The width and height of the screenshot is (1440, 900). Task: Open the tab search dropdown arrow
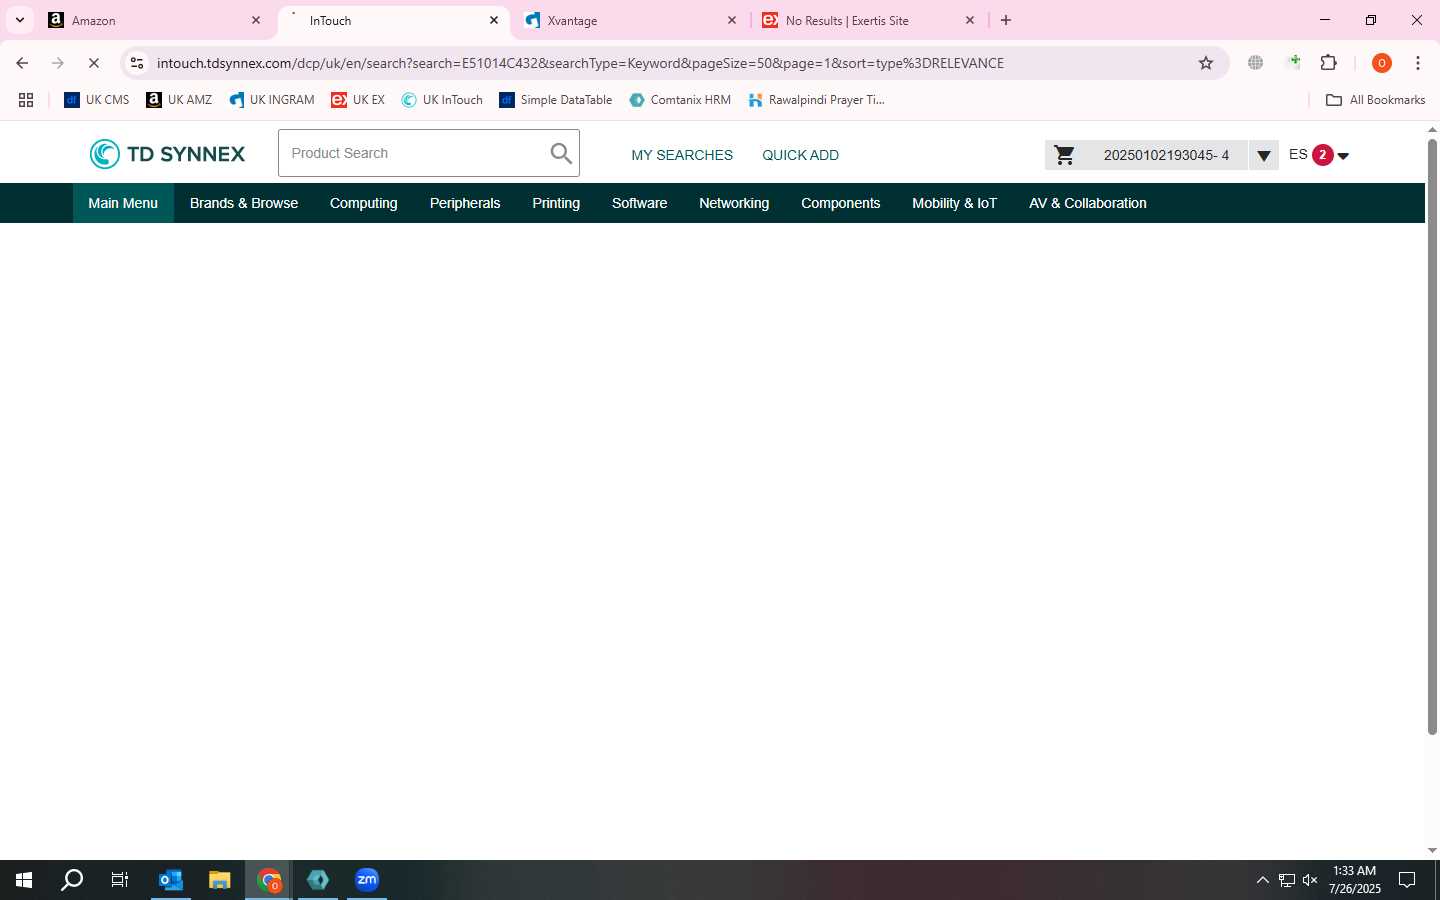pos(19,20)
